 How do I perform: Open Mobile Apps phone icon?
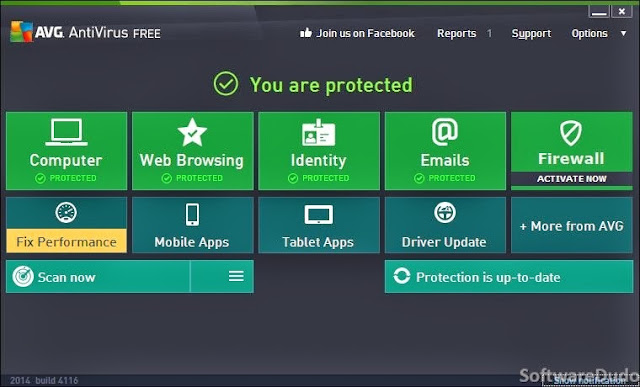pyautogui.click(x=192, y=215)
